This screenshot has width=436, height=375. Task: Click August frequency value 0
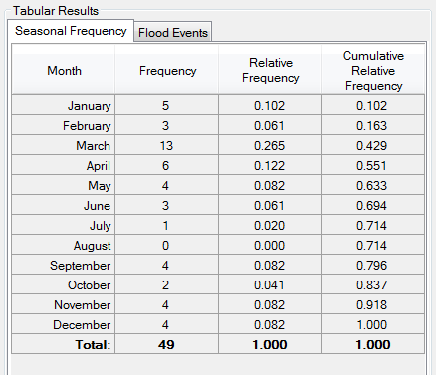pos(167,245)
